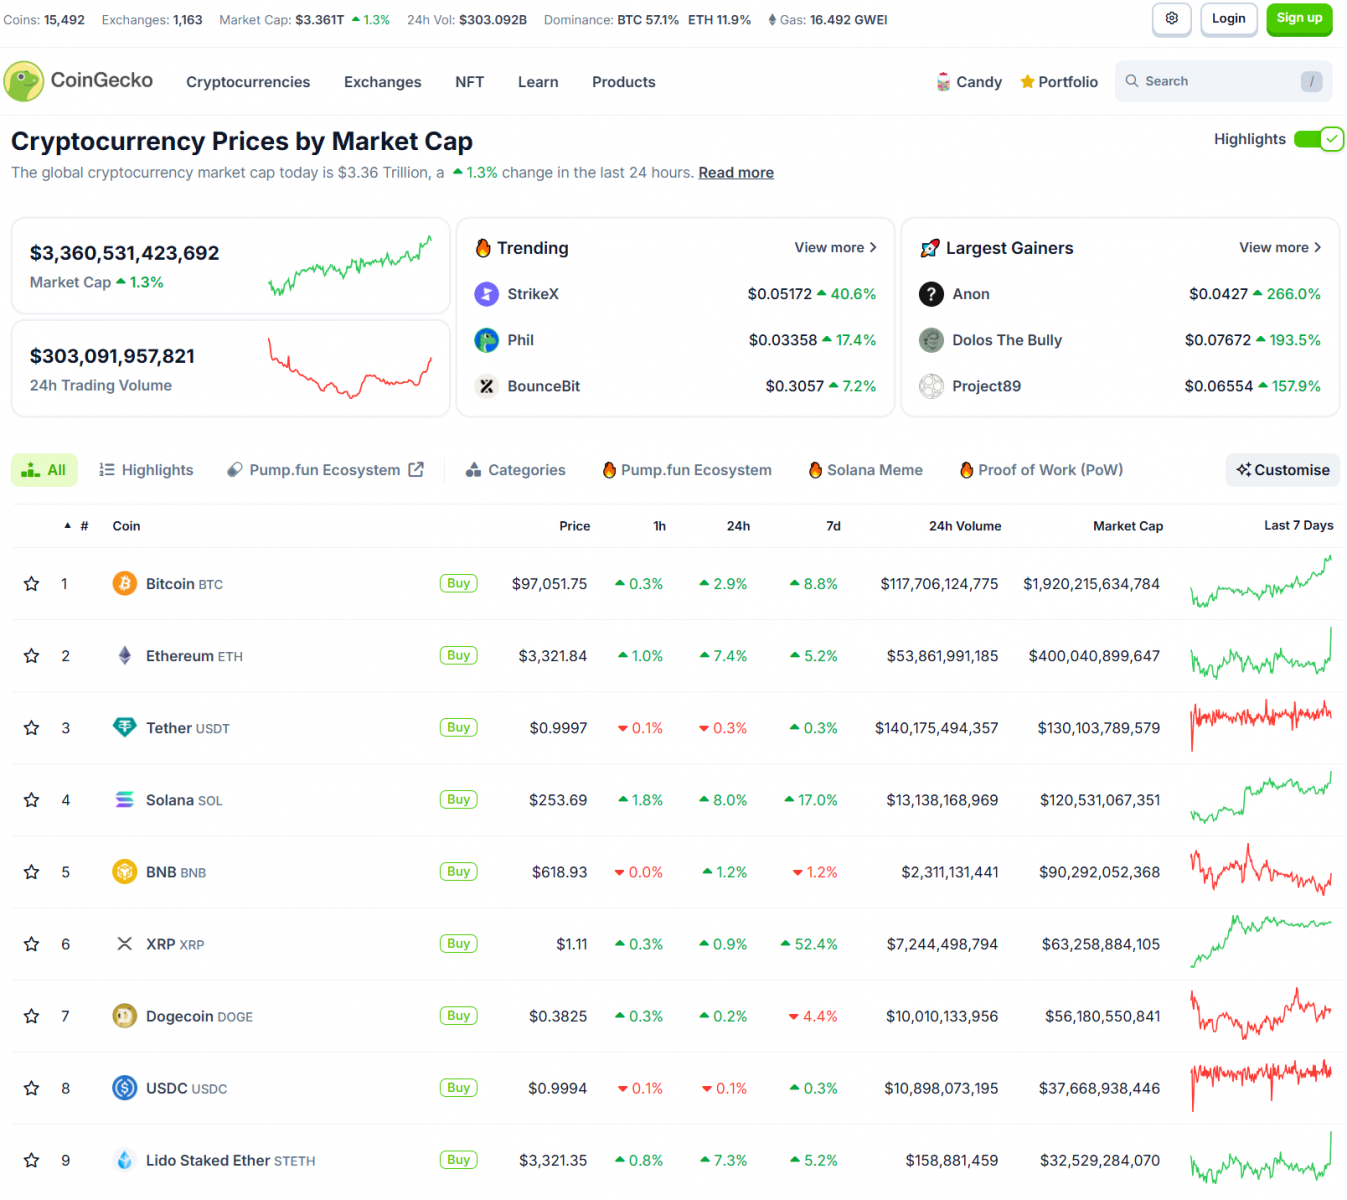Sort the table by Market Cap header

(1128, 526)
